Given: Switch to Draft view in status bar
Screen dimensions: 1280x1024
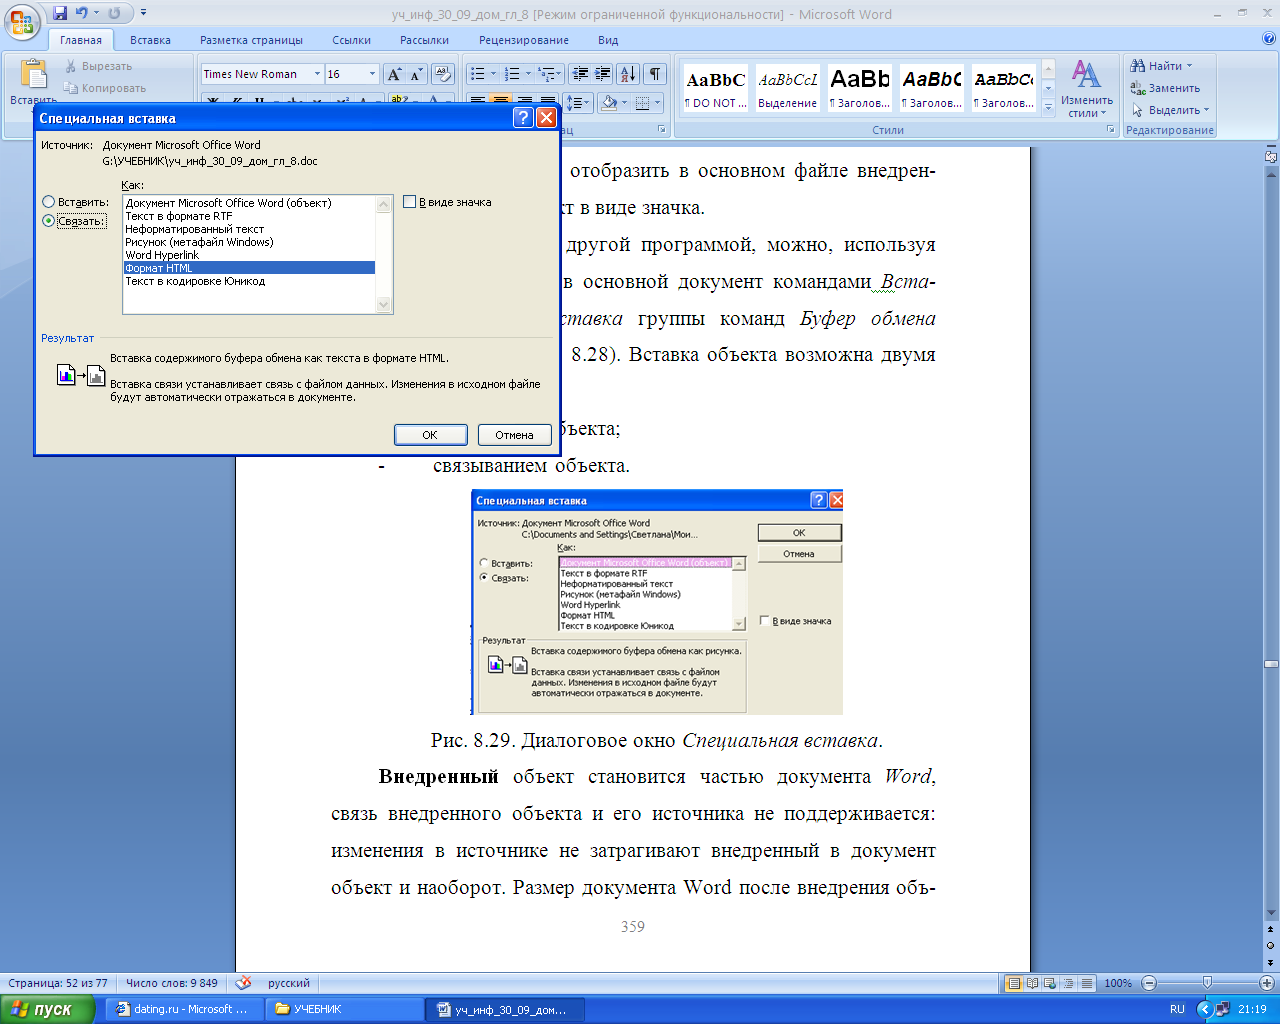Looking at the screenshot, I should (x=1087, y=983).
